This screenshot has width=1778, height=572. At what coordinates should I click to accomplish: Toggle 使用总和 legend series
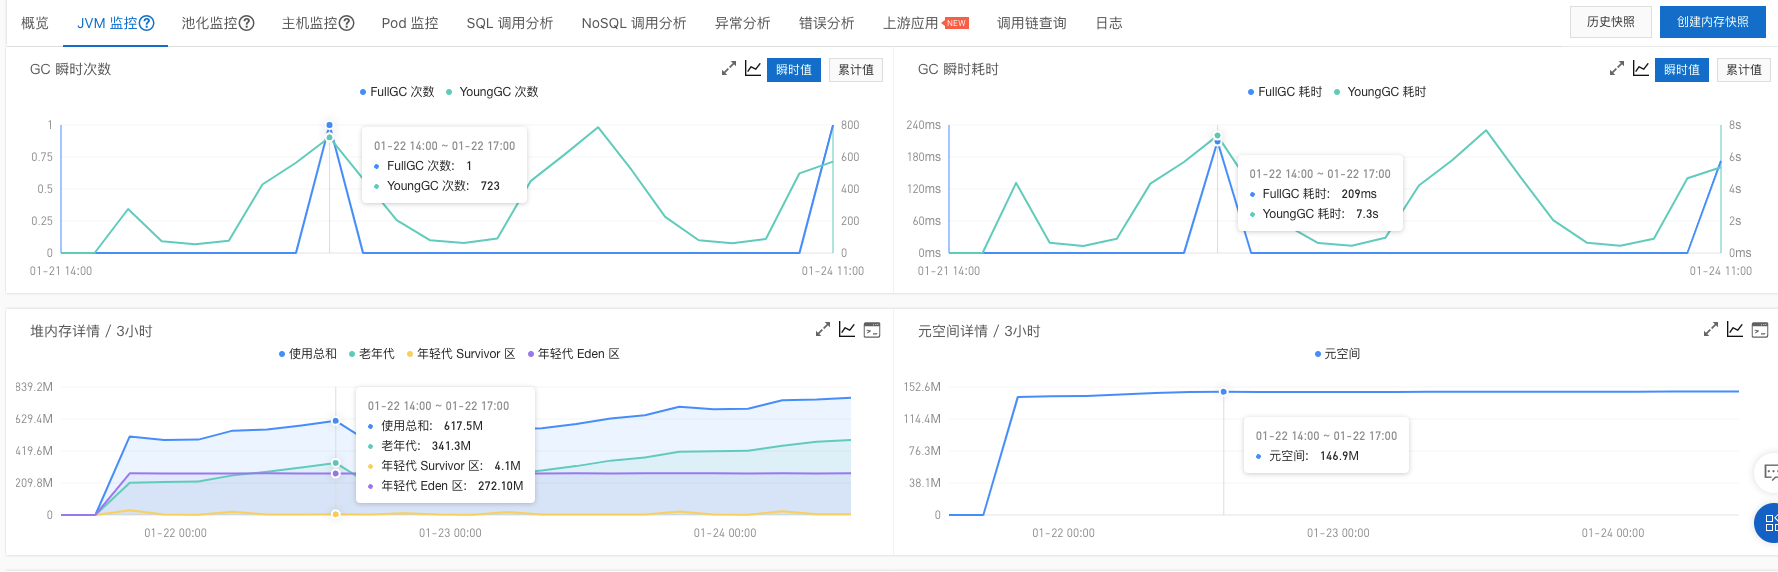click(x=308, y=354)
